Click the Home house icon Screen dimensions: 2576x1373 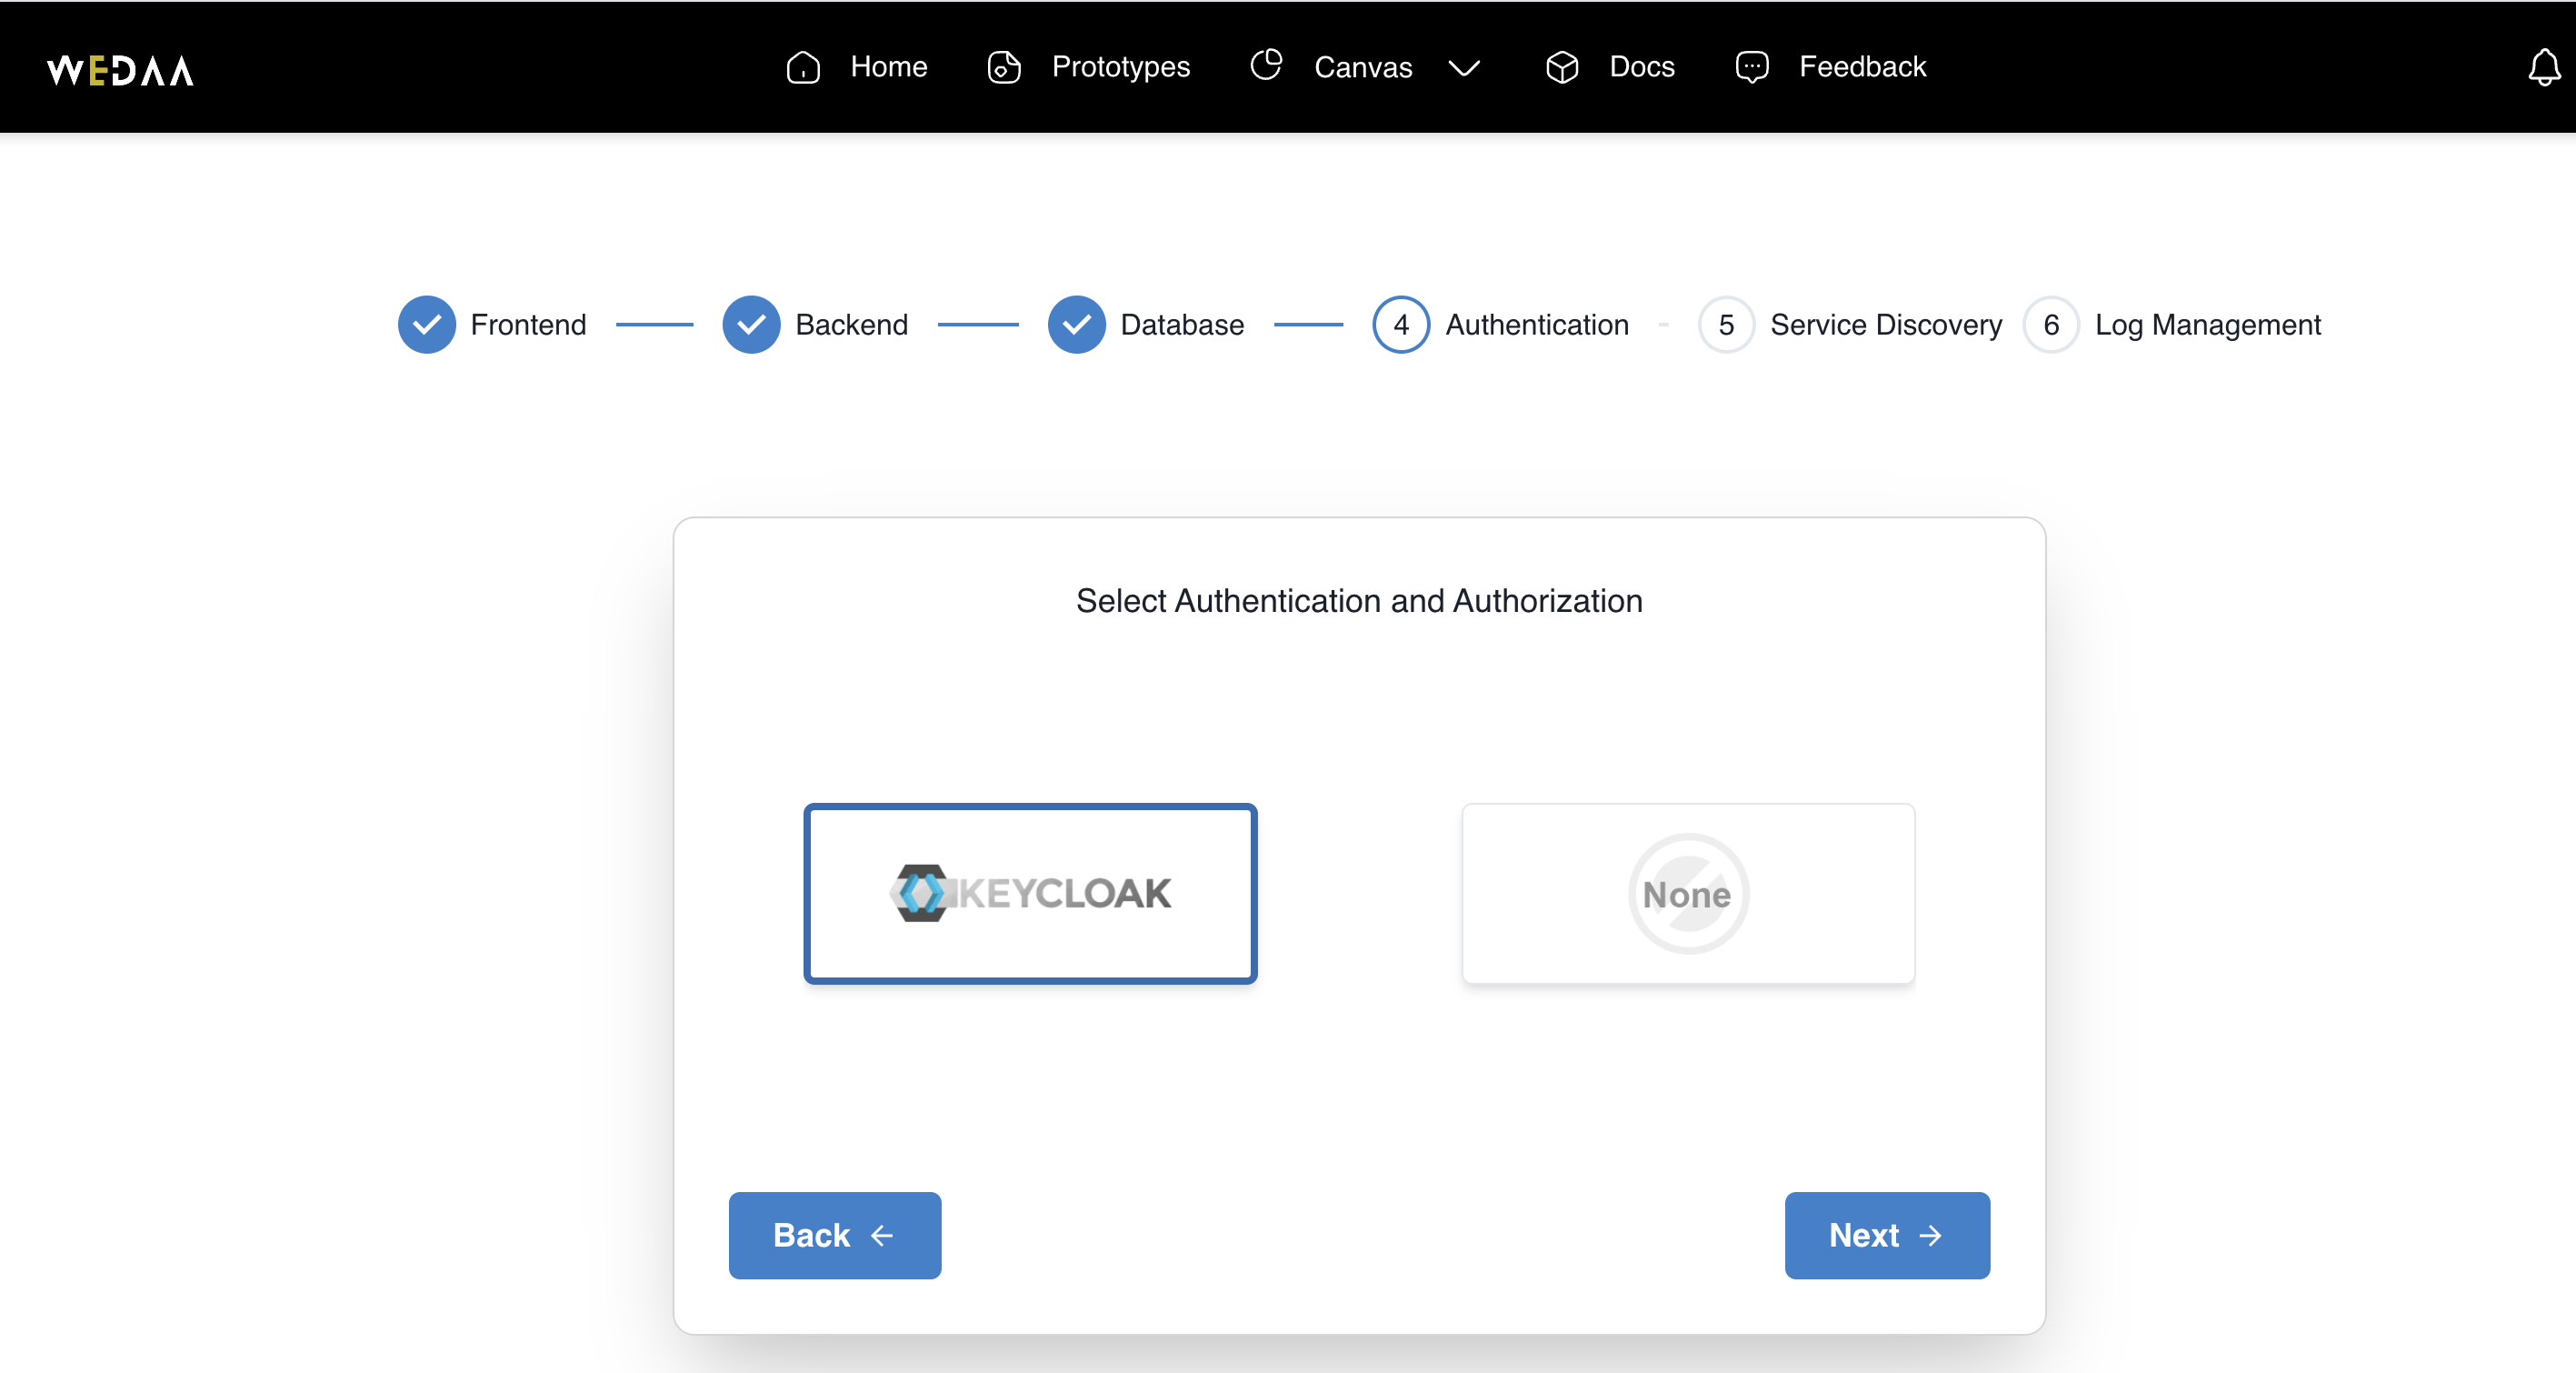803,67
